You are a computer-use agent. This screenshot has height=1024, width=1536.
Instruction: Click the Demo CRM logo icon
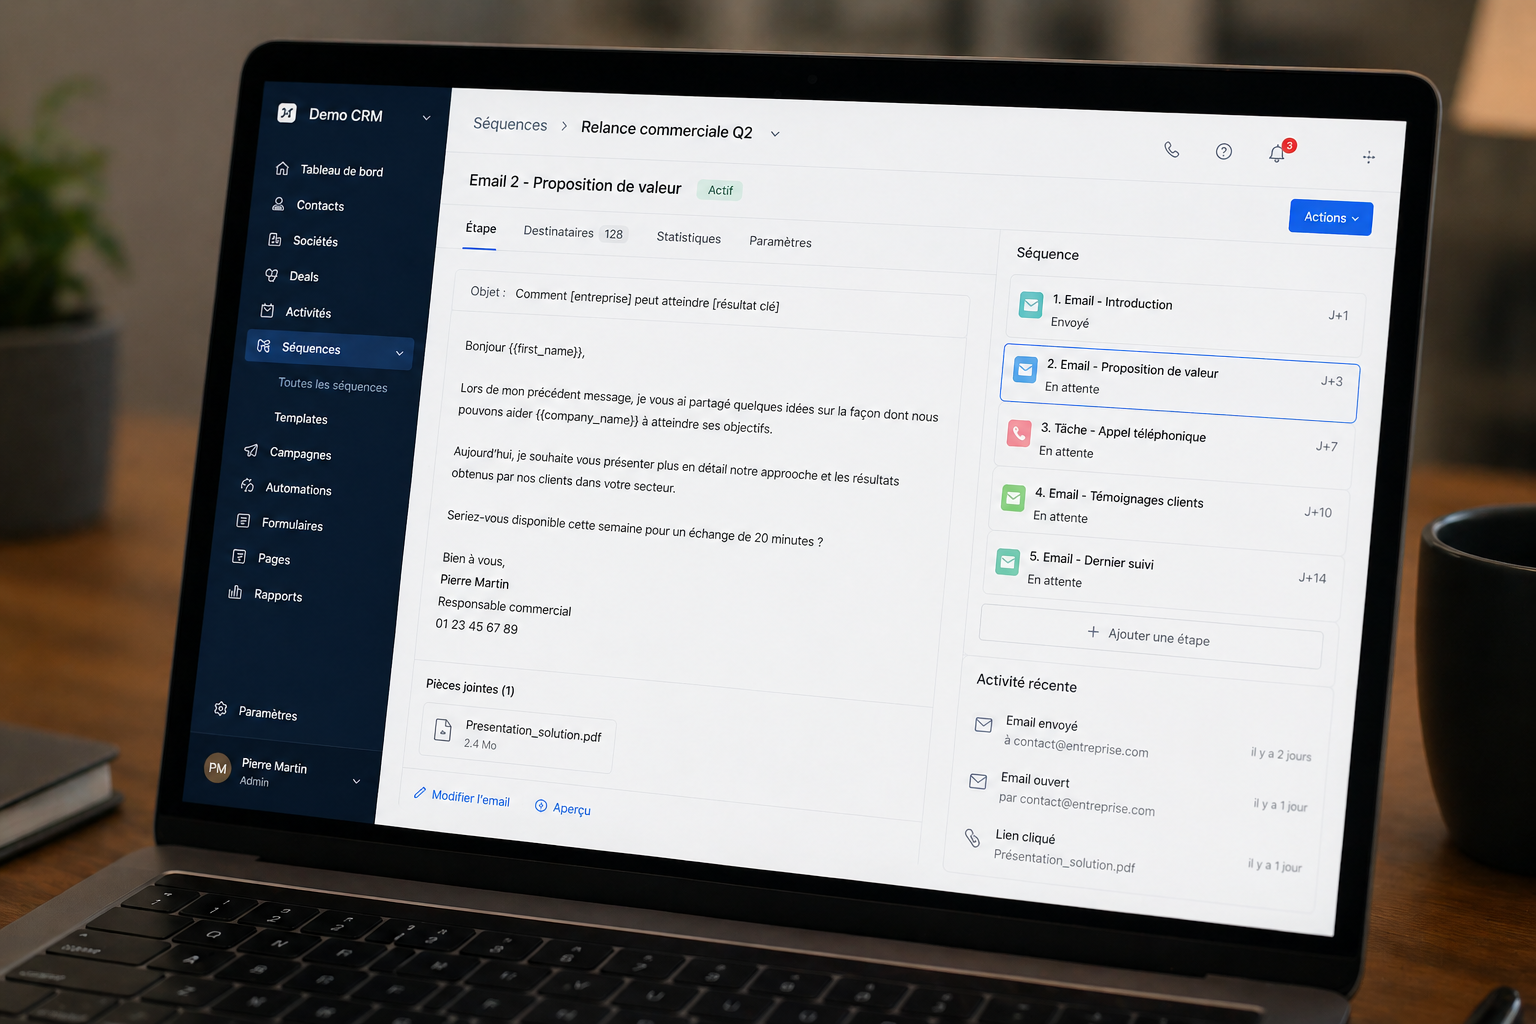(287, 112)
